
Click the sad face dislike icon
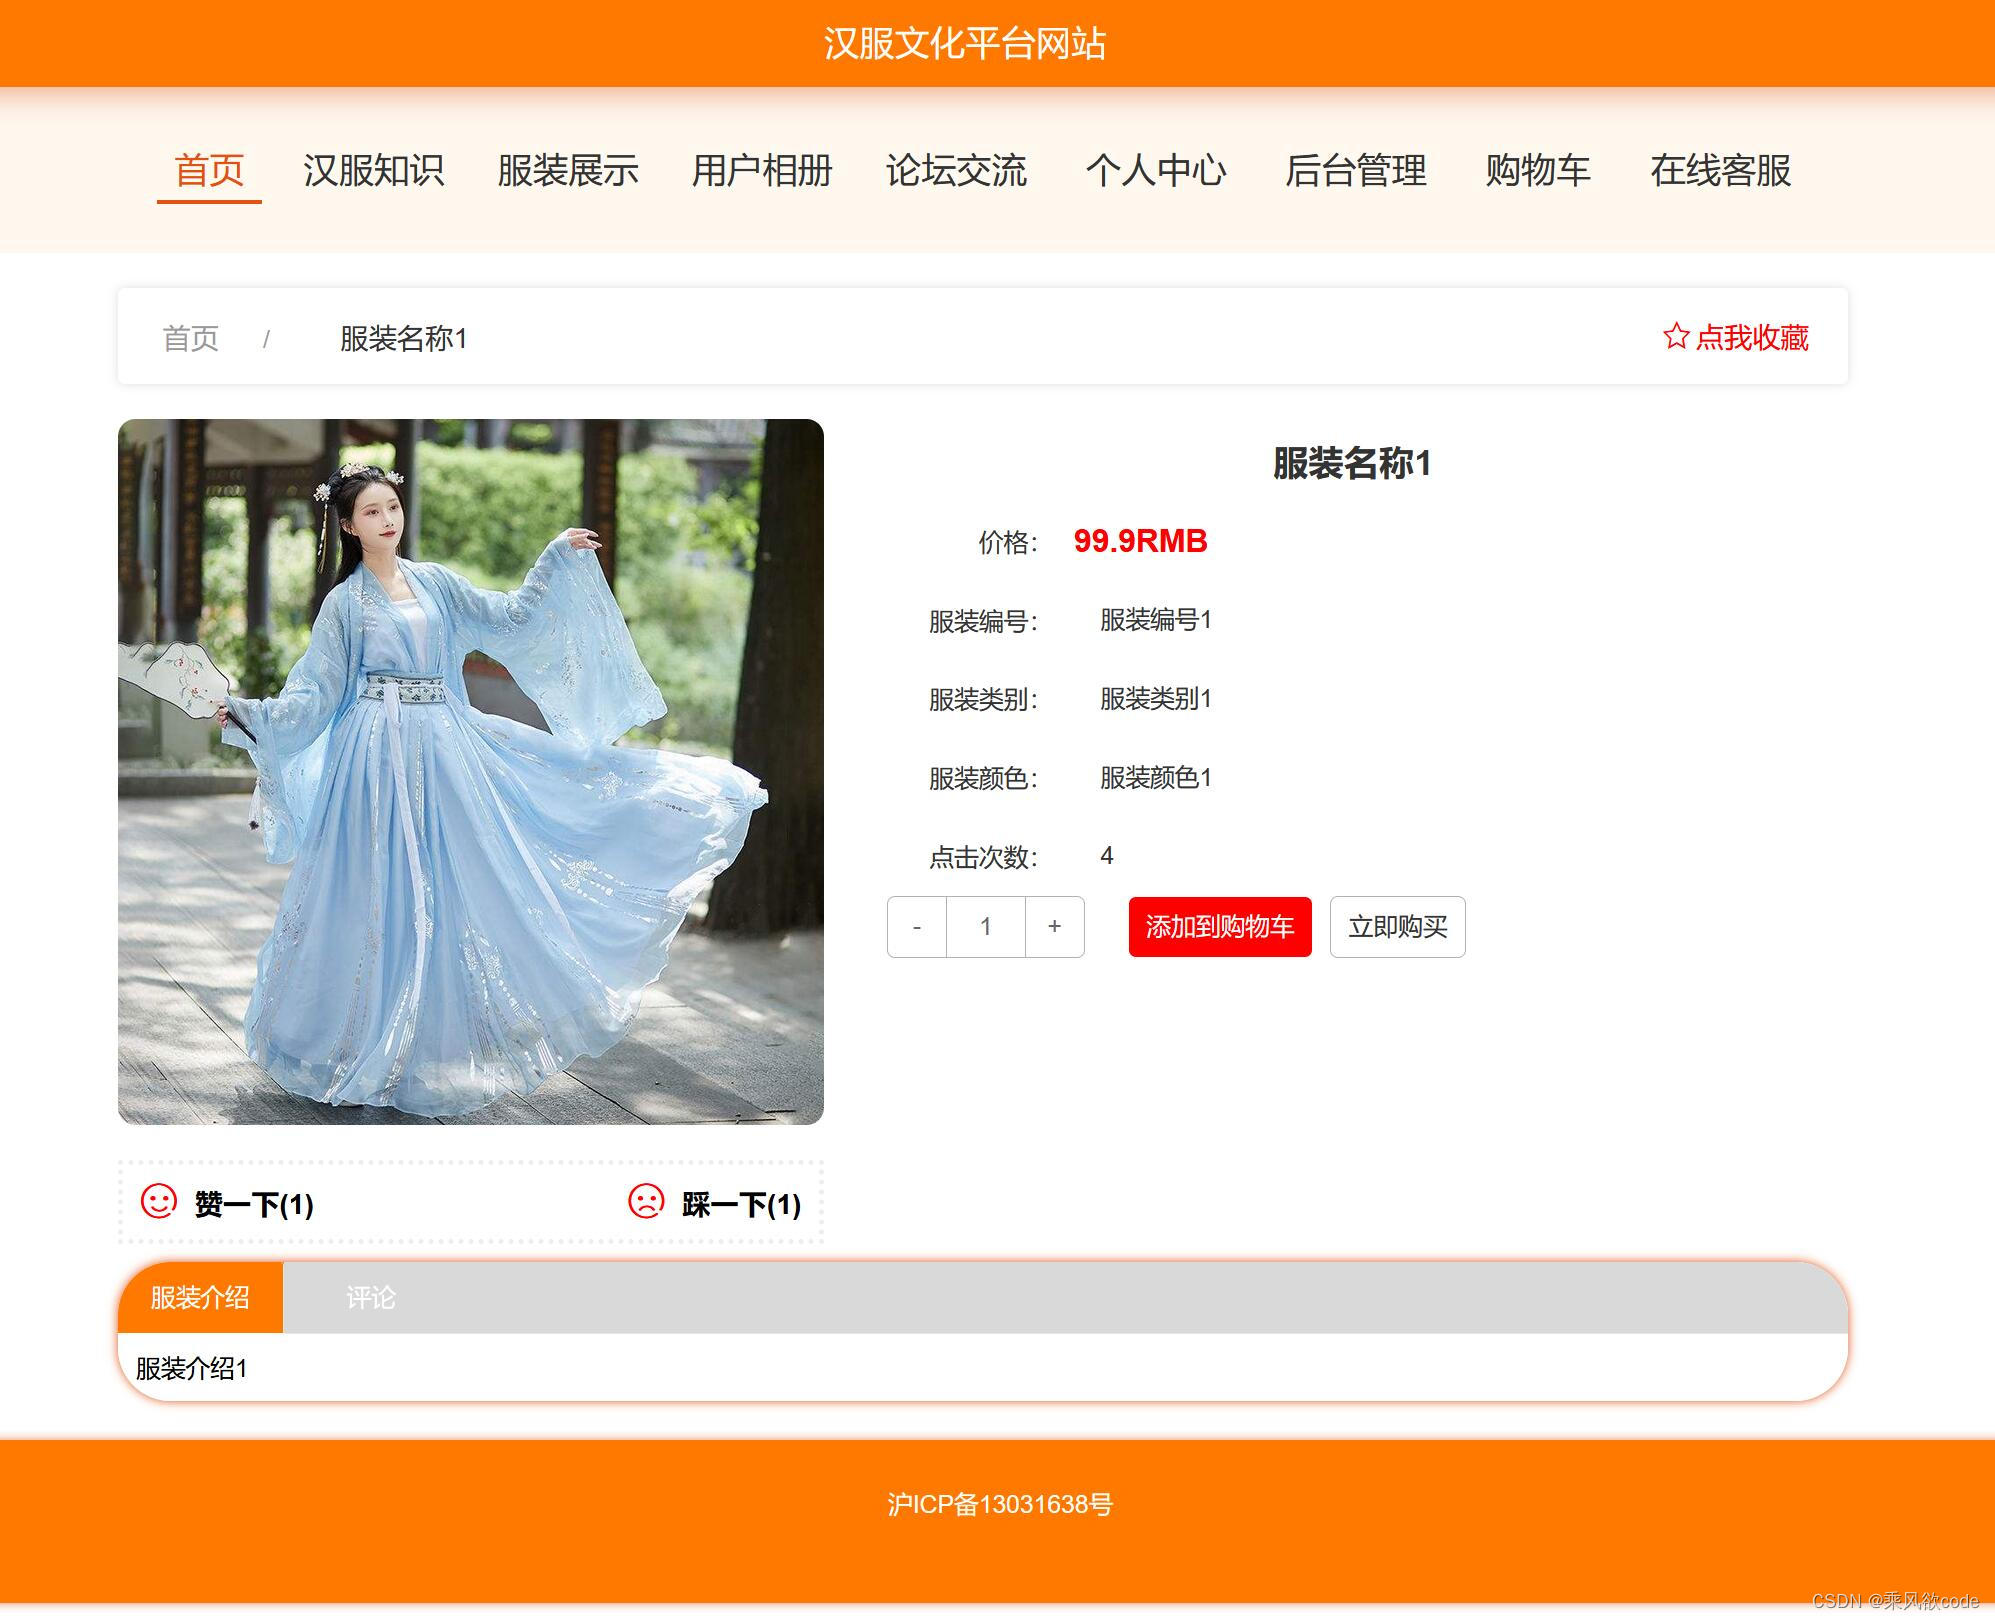pyautogui.click(x=646, y=1201)
